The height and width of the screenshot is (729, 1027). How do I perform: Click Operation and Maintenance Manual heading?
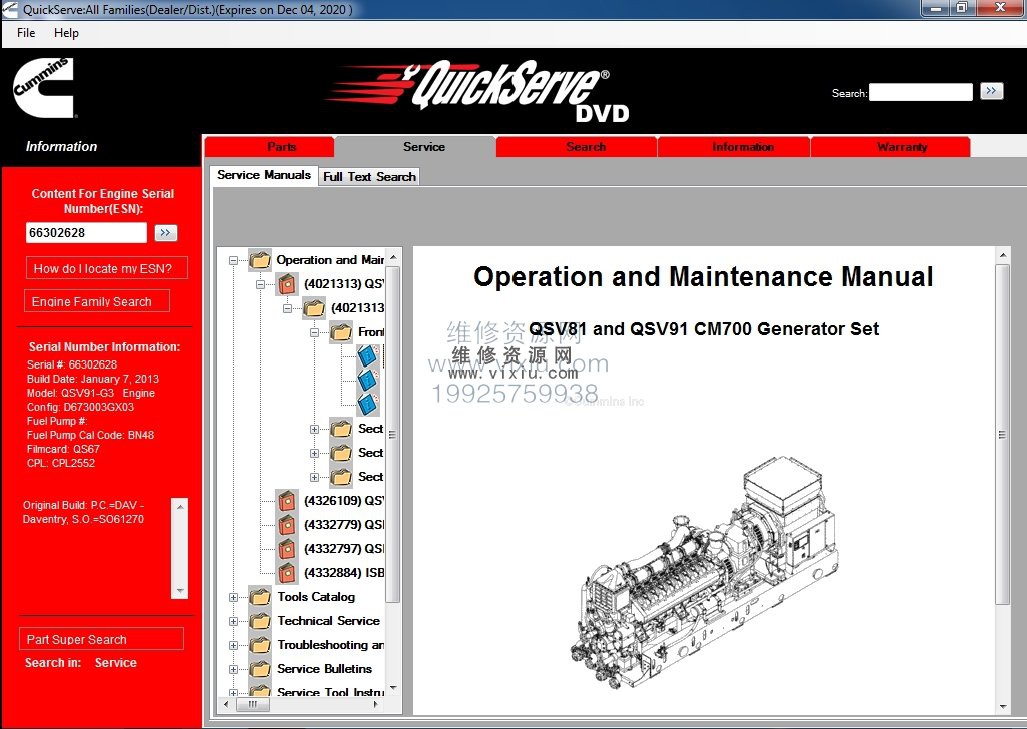pyautogui.click(x=703, y=276)
